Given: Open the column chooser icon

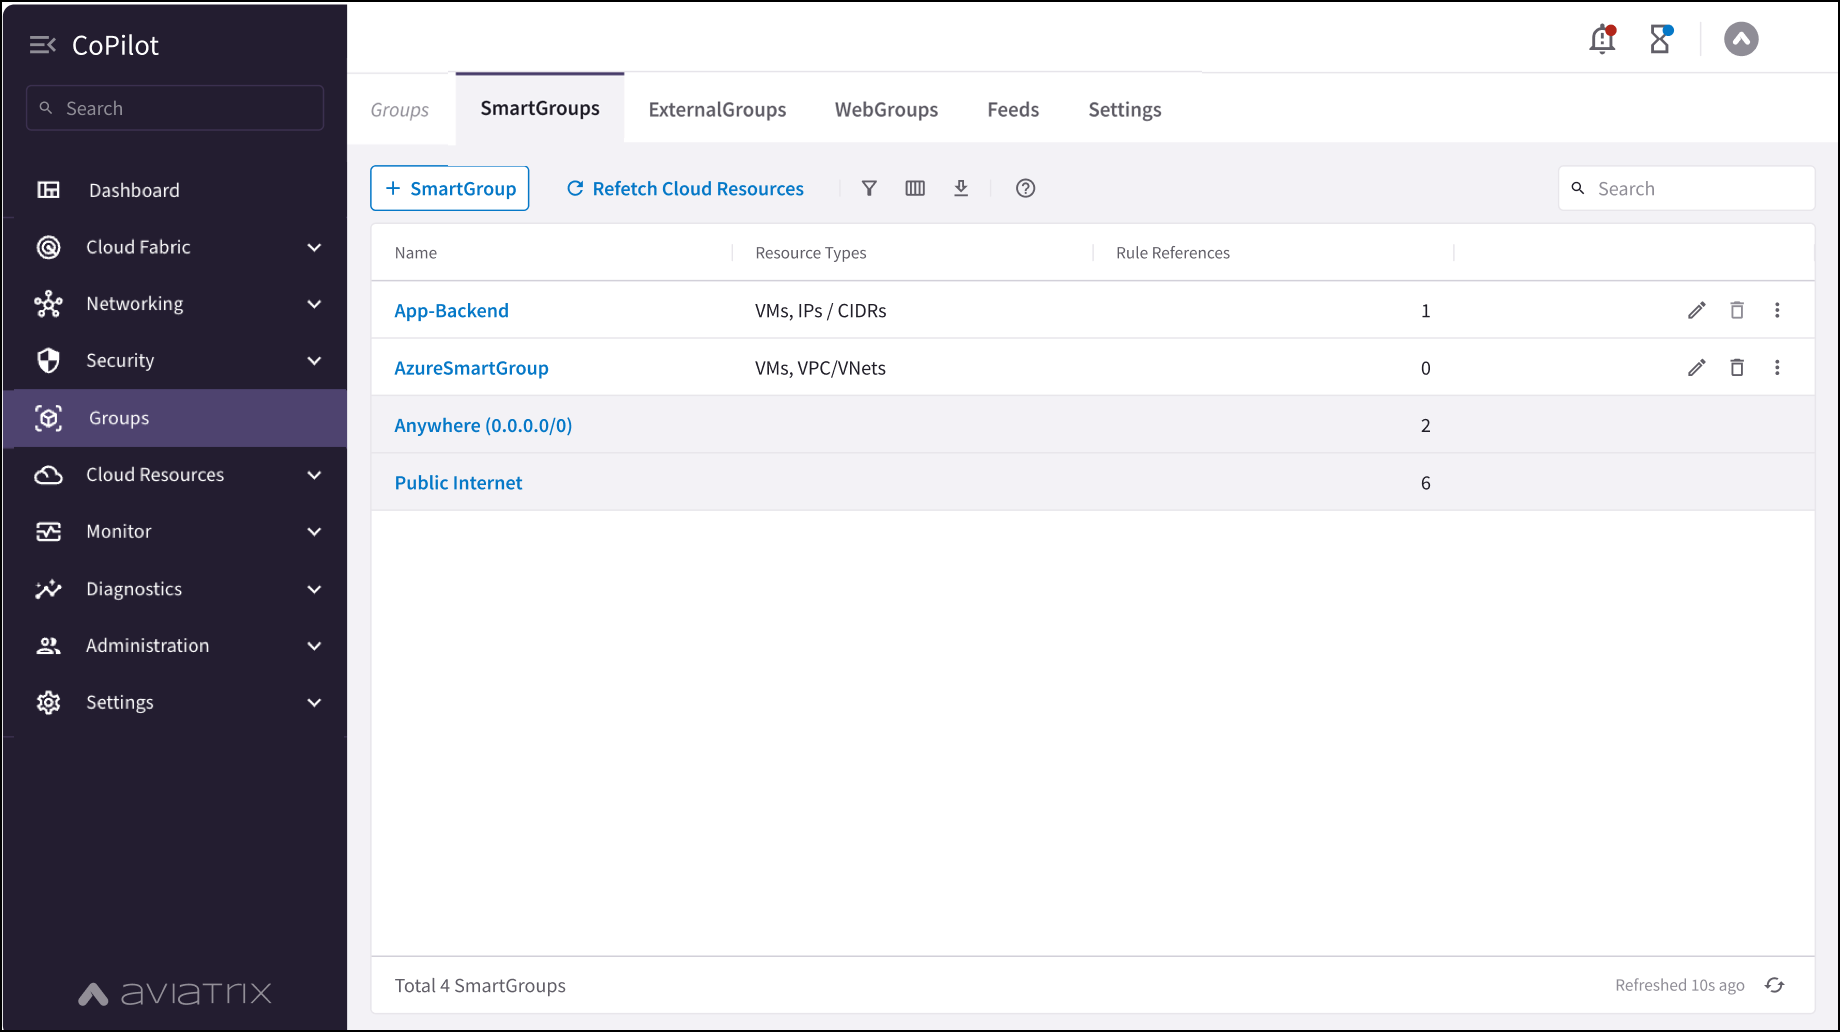Looking at the screenshot, I should (915, 188).
